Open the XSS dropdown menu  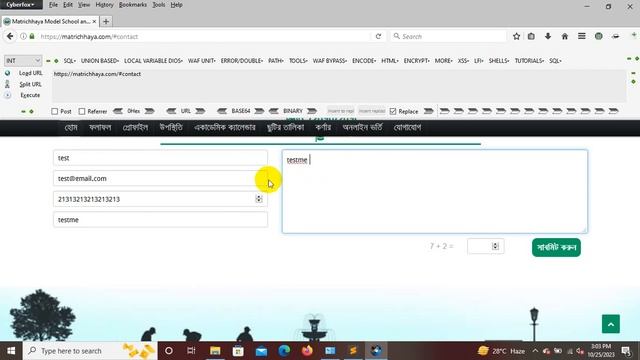coord(463,60)
